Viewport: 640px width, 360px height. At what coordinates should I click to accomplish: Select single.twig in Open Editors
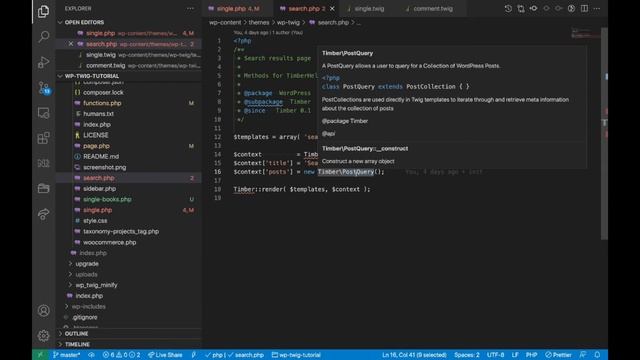pos(129,55)
